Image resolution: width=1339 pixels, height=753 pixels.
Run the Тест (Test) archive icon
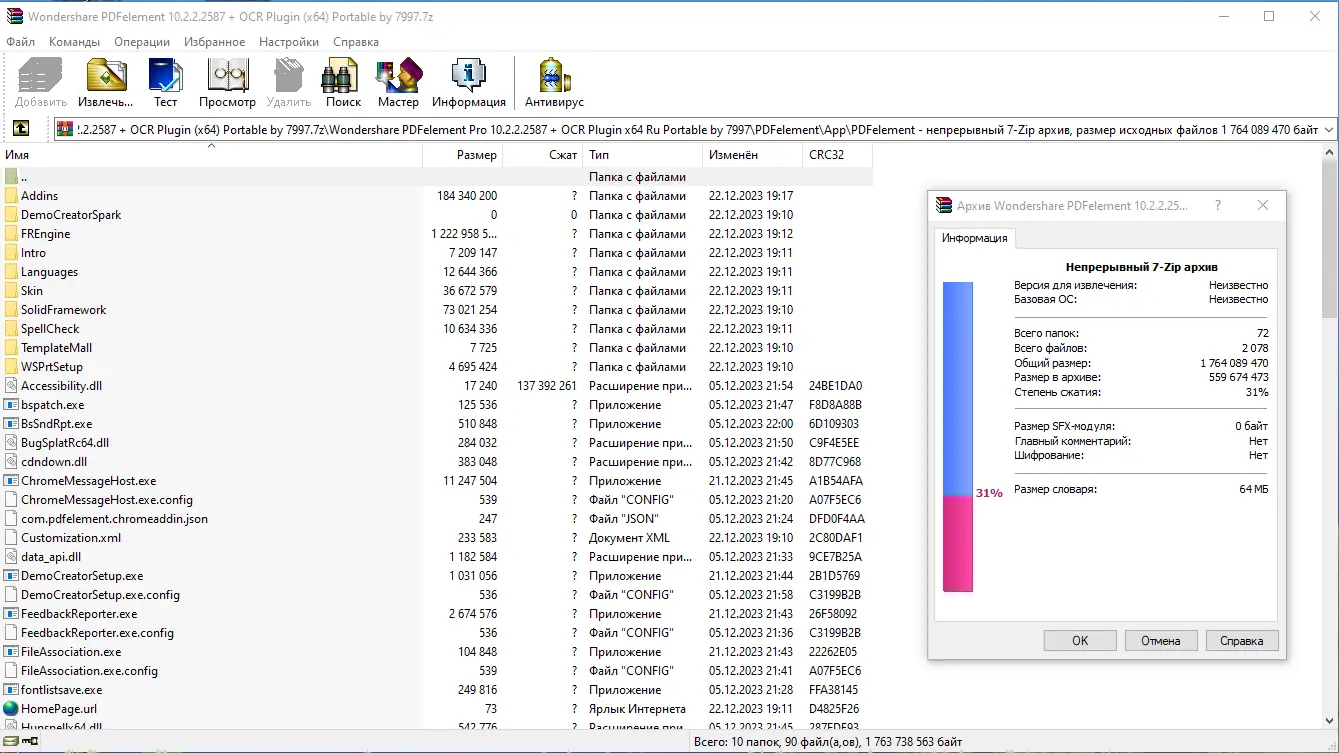coord(165,78)
